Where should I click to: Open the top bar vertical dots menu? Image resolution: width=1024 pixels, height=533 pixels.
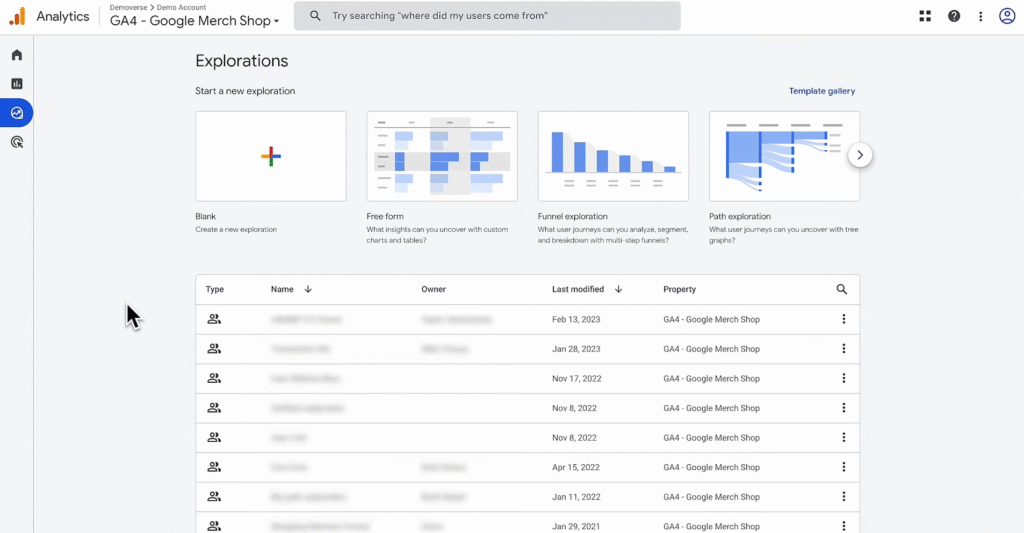tap(980, 16)
